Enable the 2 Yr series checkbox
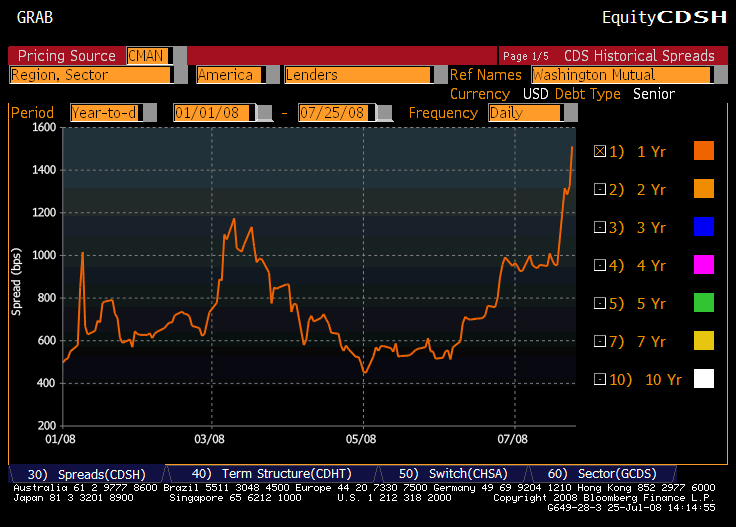736x527 pixels. coord(599,189)
